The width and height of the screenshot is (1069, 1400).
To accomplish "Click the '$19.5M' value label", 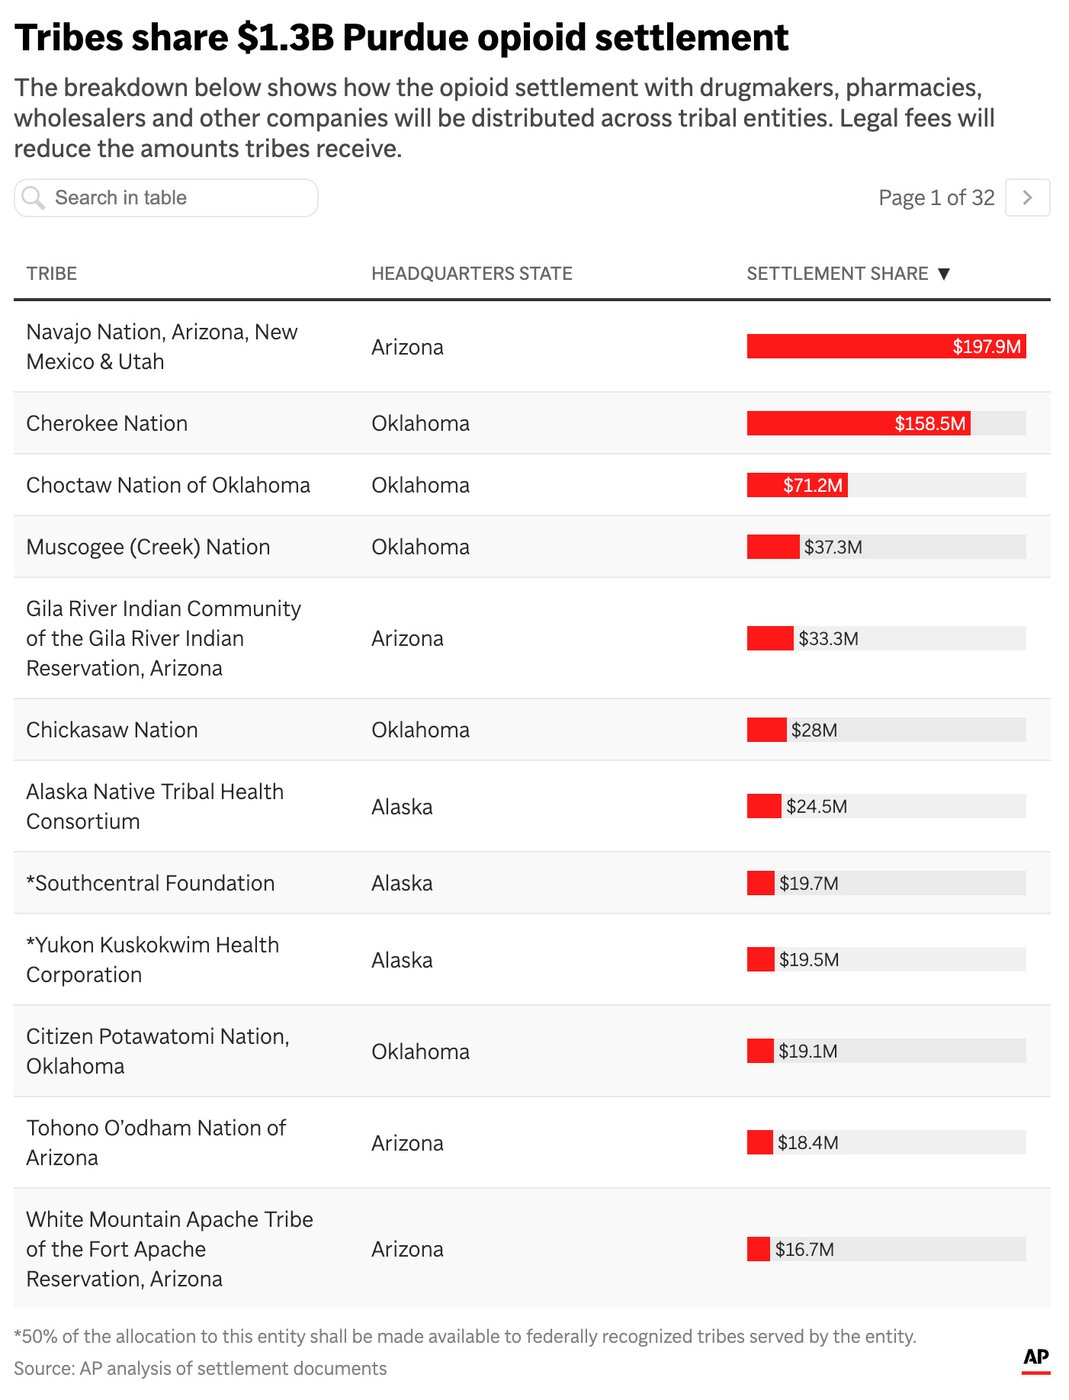I will (x=809, y=960).
